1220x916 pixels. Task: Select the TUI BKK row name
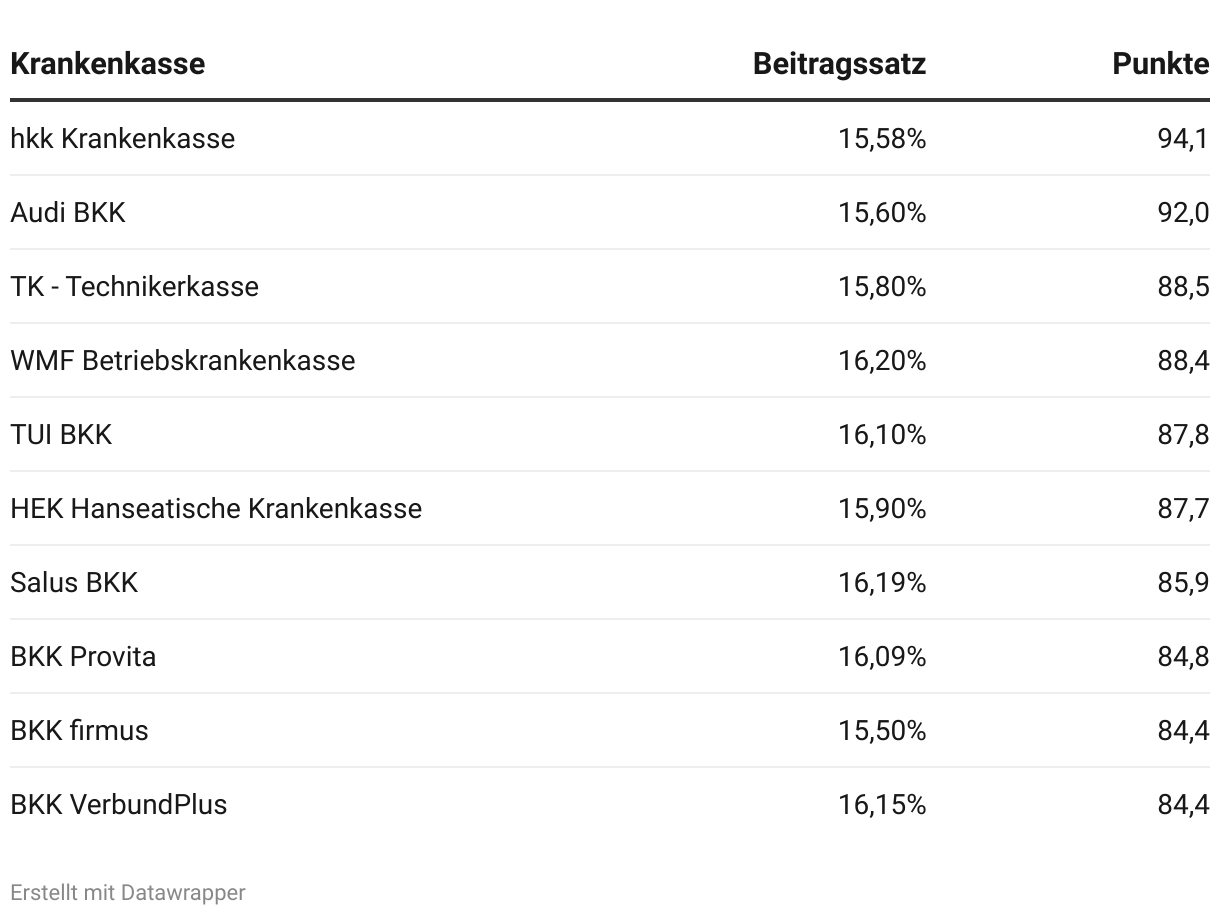[61, 434]
